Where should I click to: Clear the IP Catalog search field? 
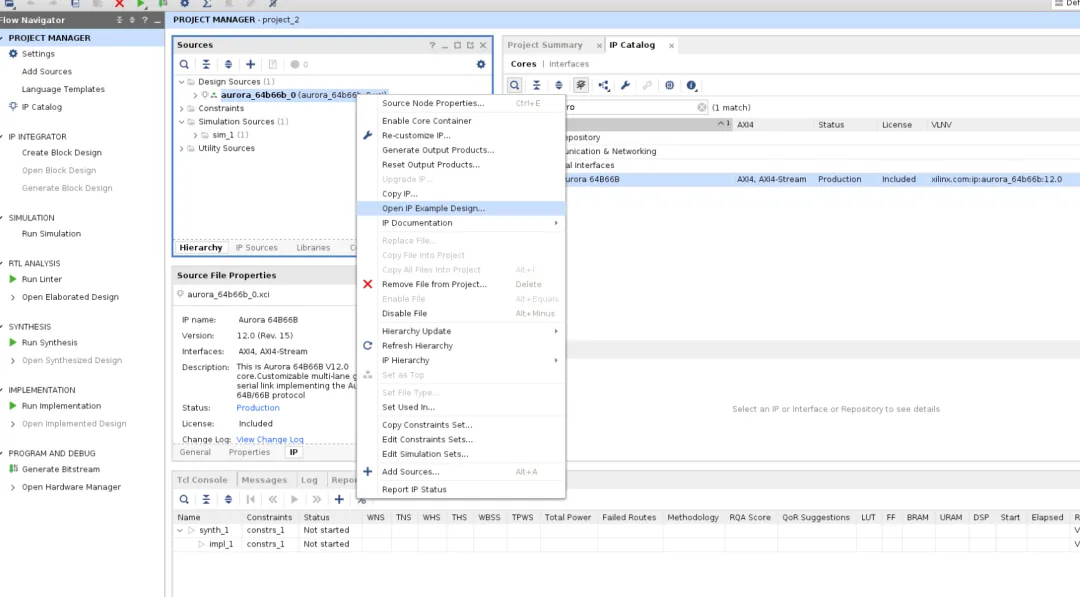[x=702, y=107]
